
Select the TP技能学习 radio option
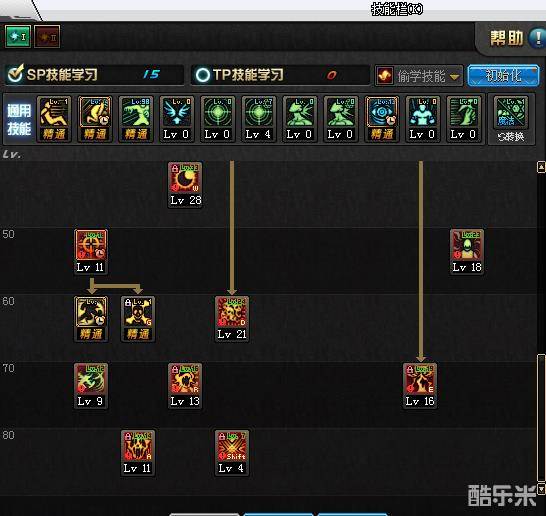(x=202, y=75)
